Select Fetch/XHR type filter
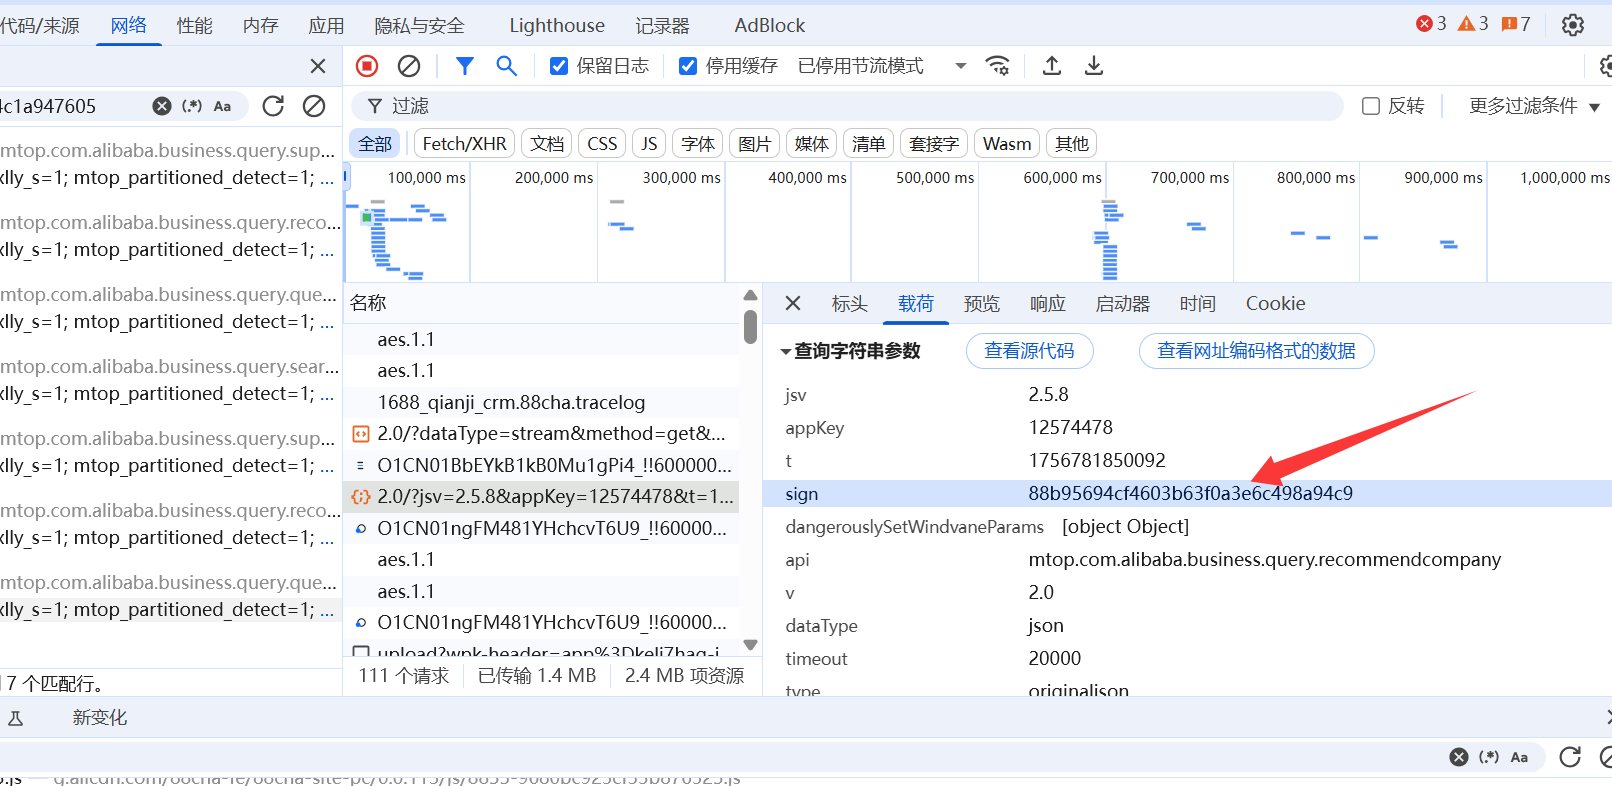This screenshot has width=1612, height=786. (x=465, y=144)
